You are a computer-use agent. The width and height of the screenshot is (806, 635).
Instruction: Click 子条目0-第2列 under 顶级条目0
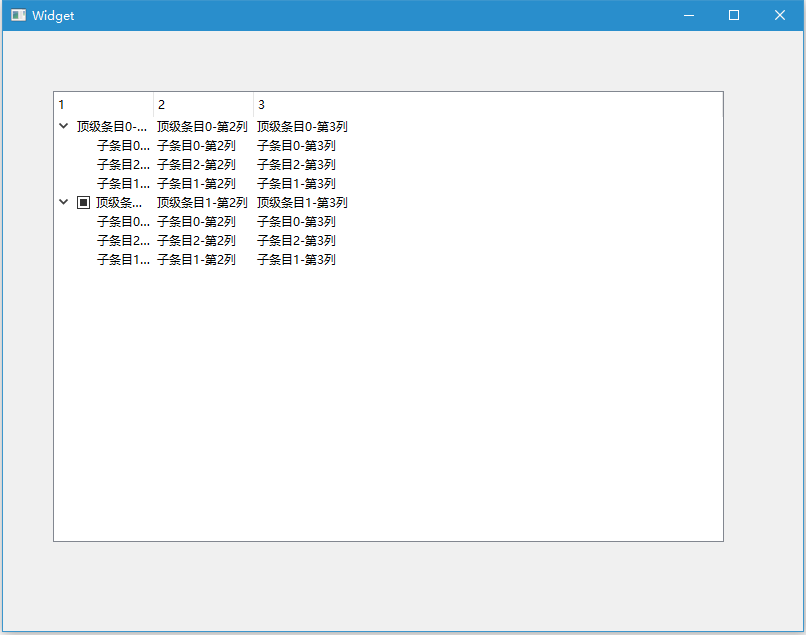(196, 146)
